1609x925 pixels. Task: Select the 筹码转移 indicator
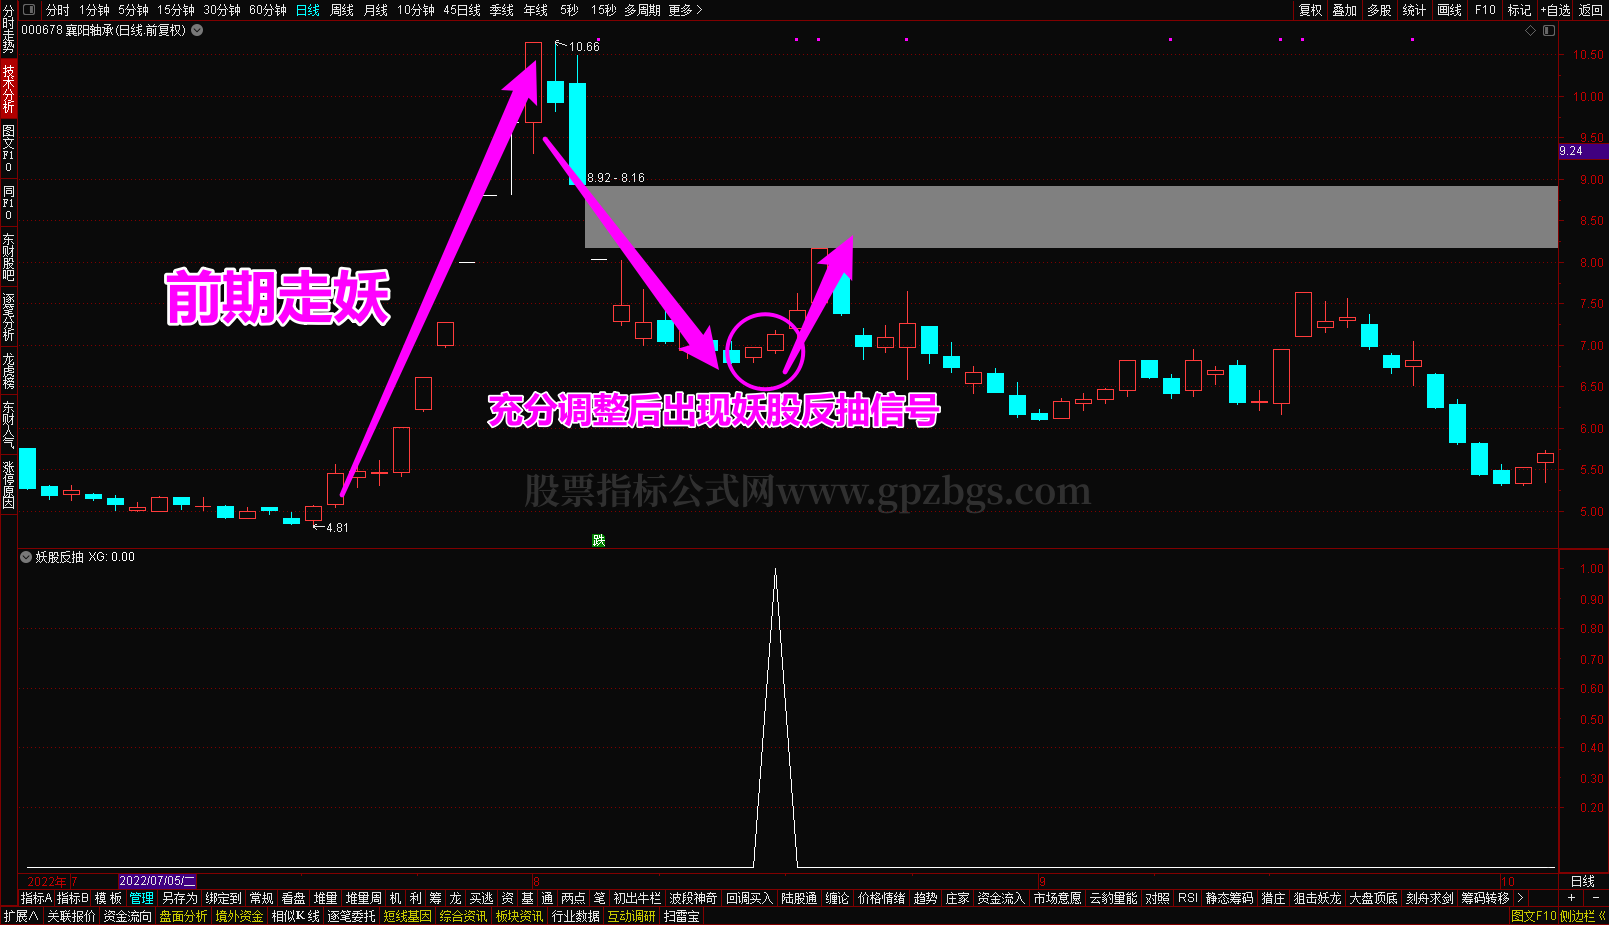[x=1485, y=898]
